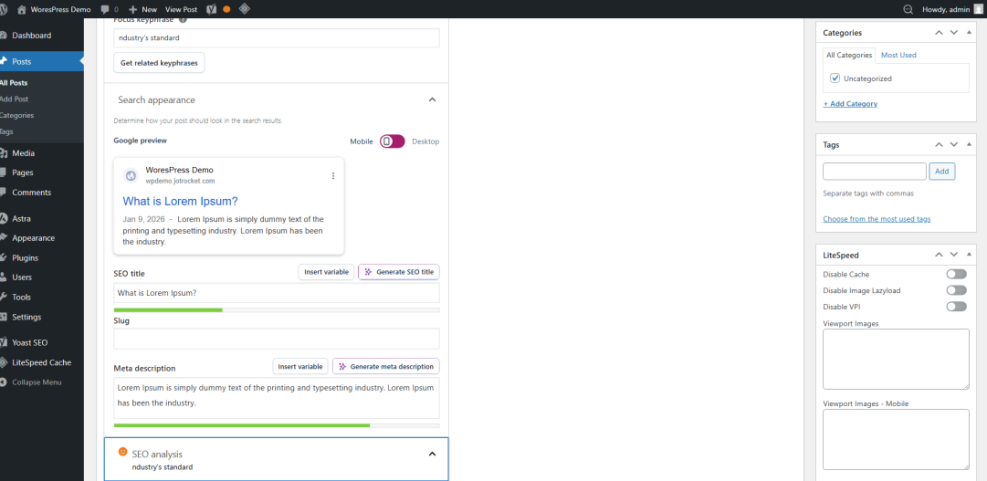The image size is (987, 481).
Task: Click into the Slug input field
Action: 276,339
